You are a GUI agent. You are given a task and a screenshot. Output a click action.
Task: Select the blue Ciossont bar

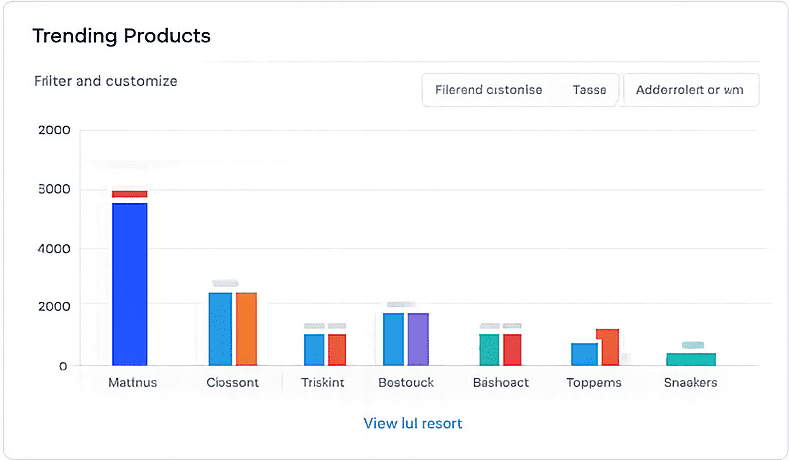pos(220,329)
